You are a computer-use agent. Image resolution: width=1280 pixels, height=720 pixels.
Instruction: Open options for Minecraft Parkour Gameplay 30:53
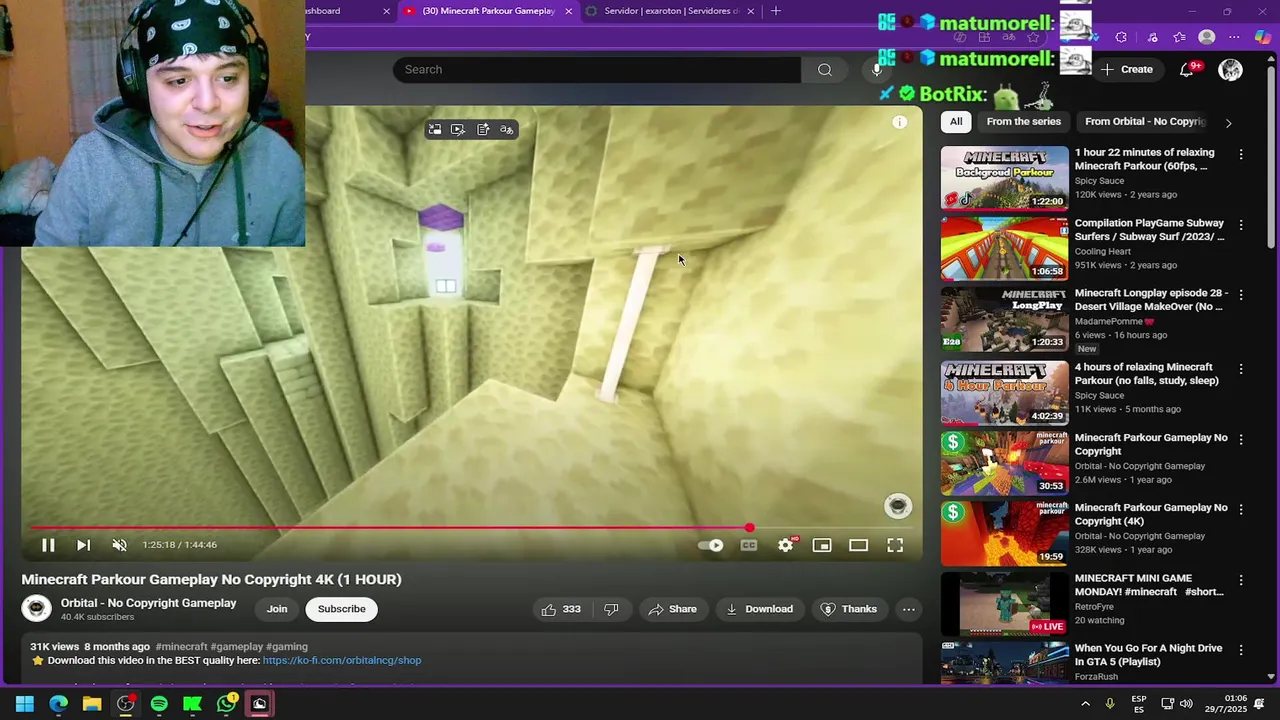click(1241, 440)
